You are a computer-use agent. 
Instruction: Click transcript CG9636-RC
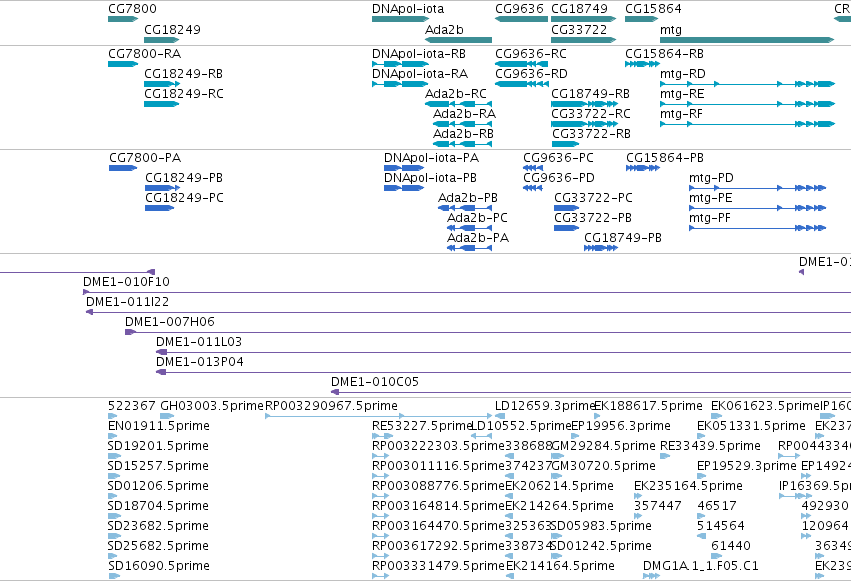click(x=522, y=64)
